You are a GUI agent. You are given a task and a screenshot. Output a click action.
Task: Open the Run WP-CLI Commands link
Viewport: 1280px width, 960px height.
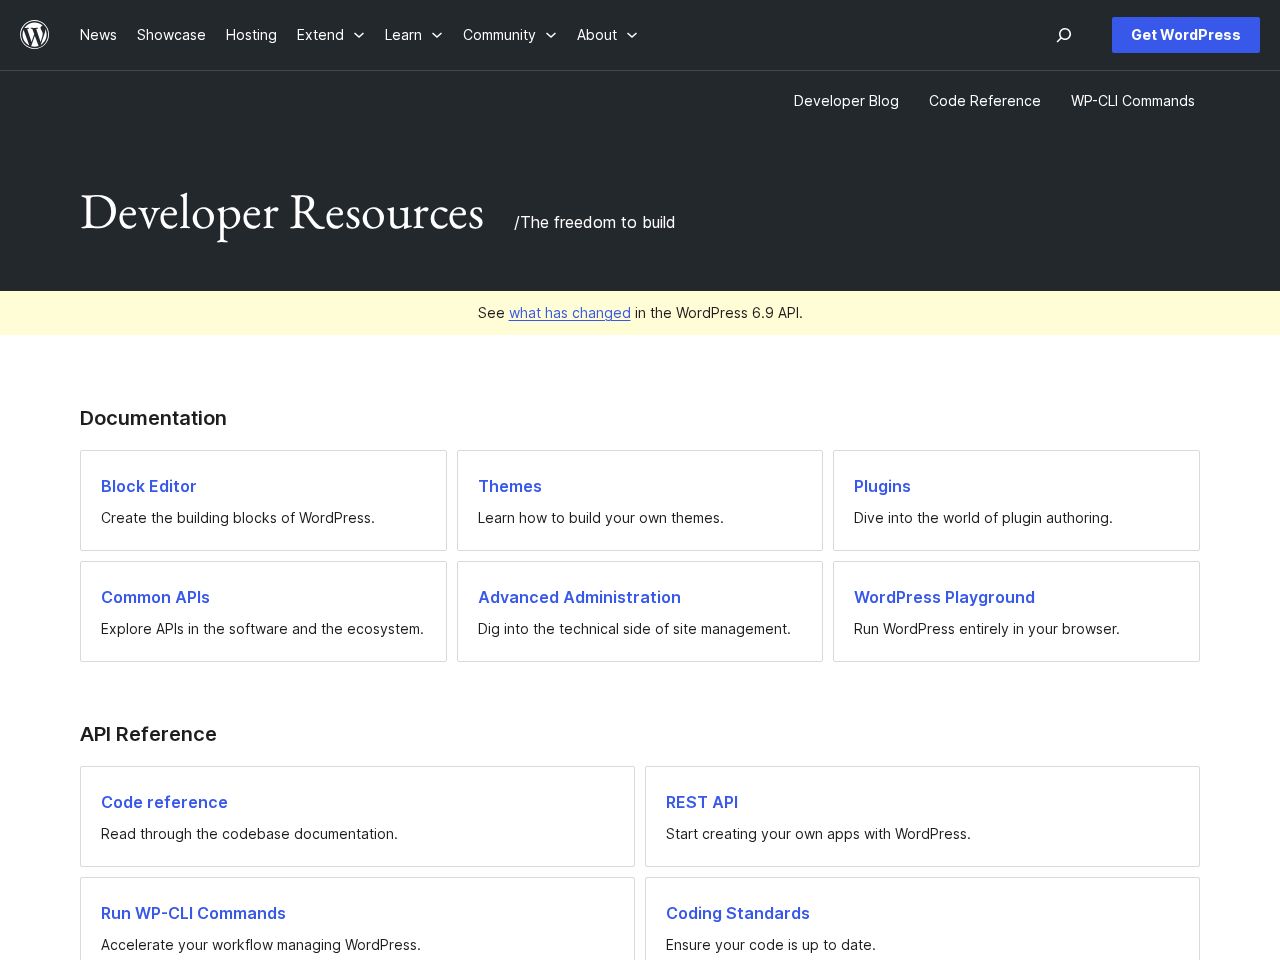[x=193, y=913]
